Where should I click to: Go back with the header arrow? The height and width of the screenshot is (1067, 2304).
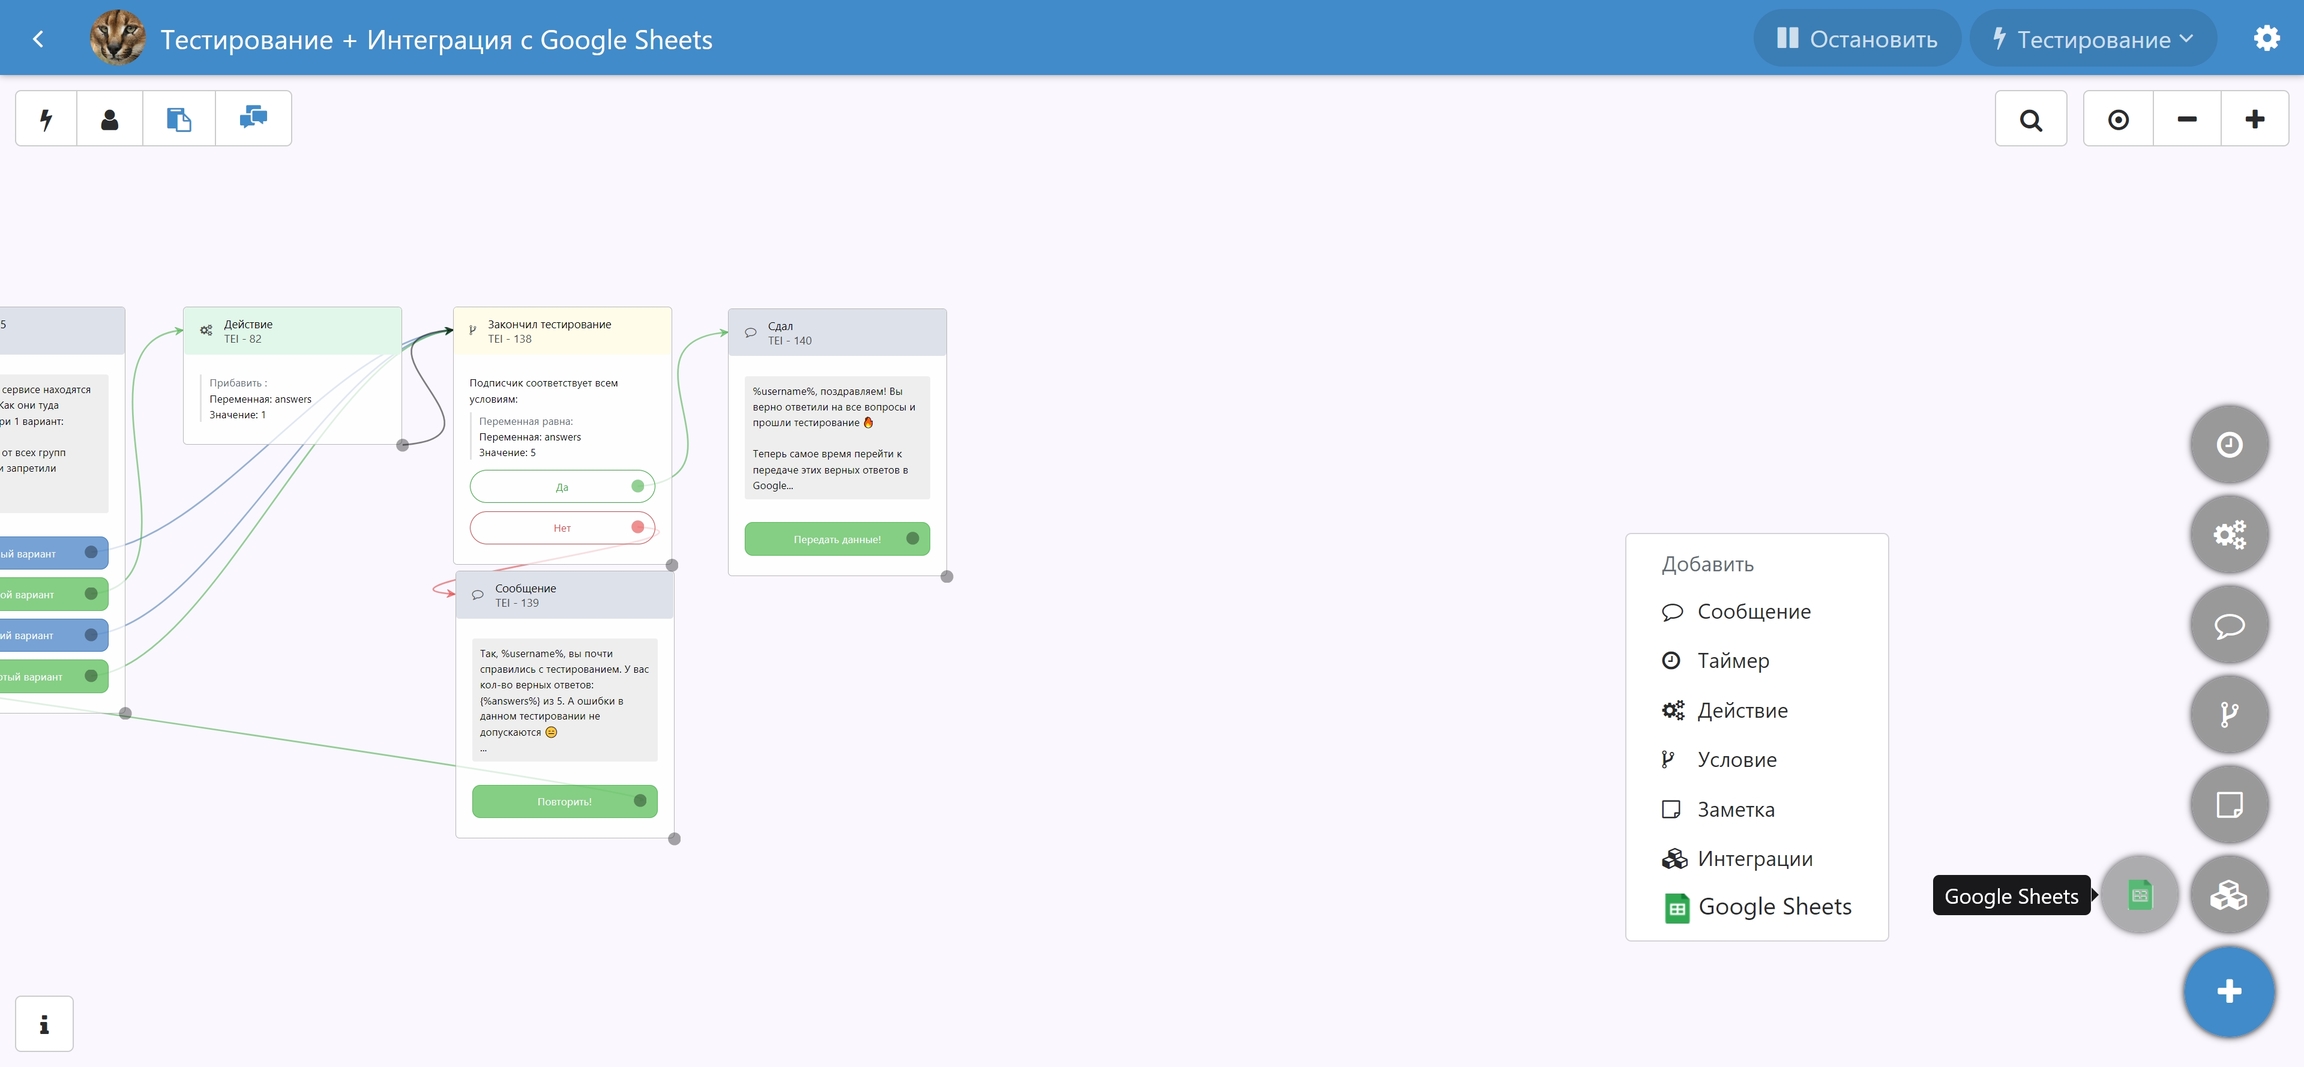(x=38, y=39)
